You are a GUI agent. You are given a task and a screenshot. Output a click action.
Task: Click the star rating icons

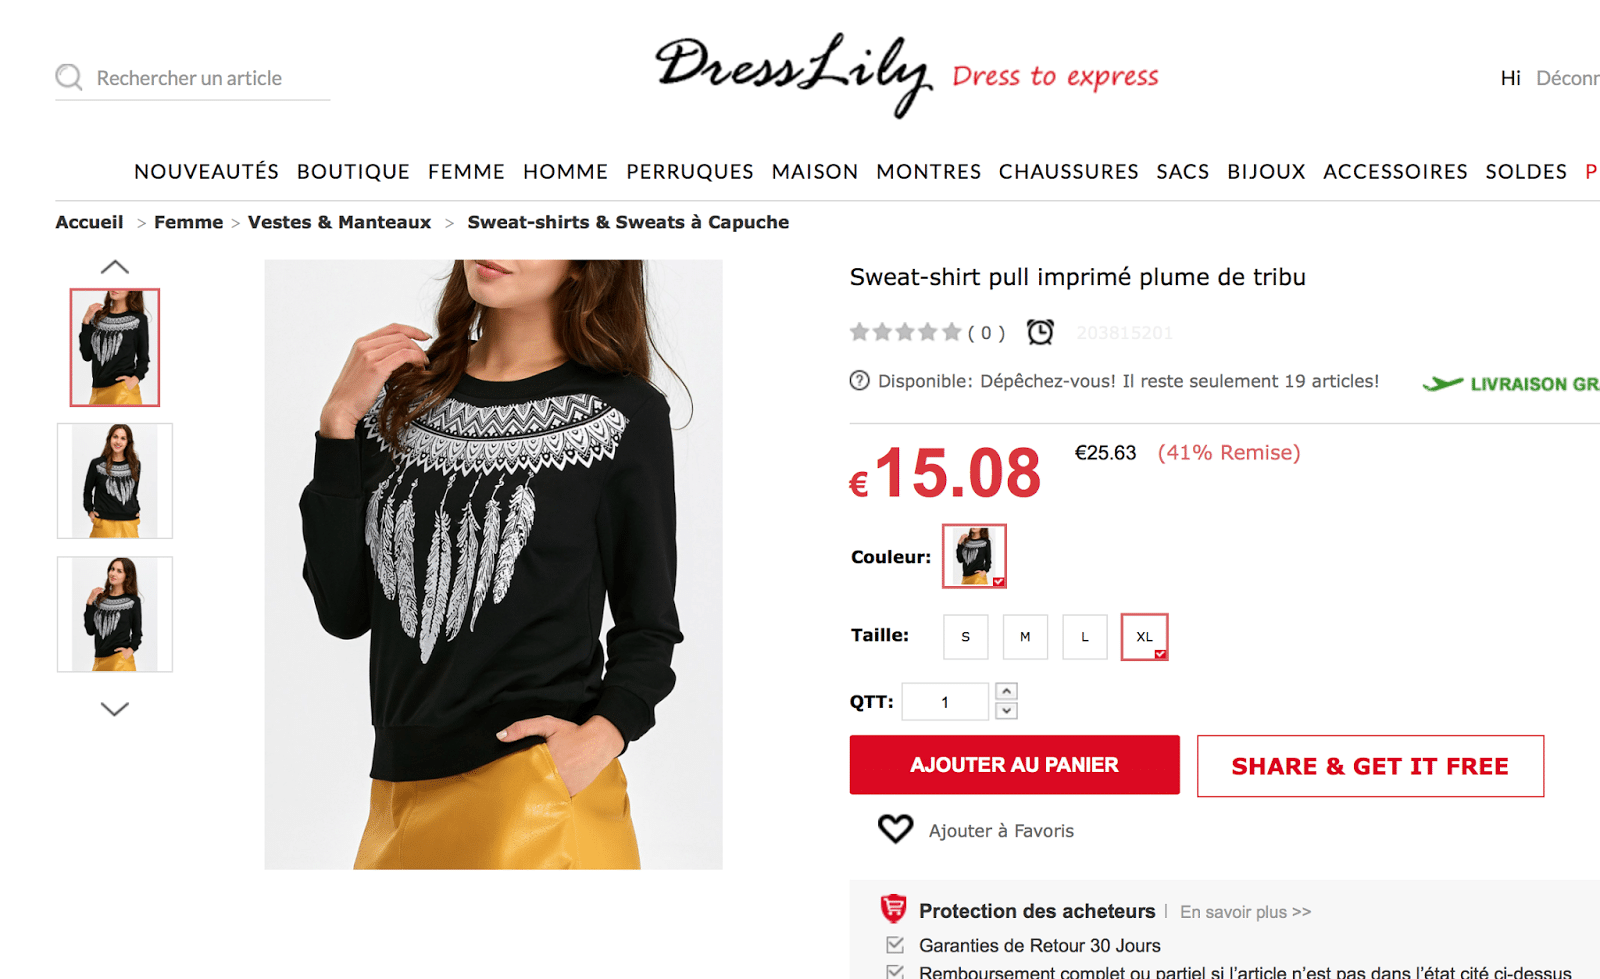coord(905,332)
